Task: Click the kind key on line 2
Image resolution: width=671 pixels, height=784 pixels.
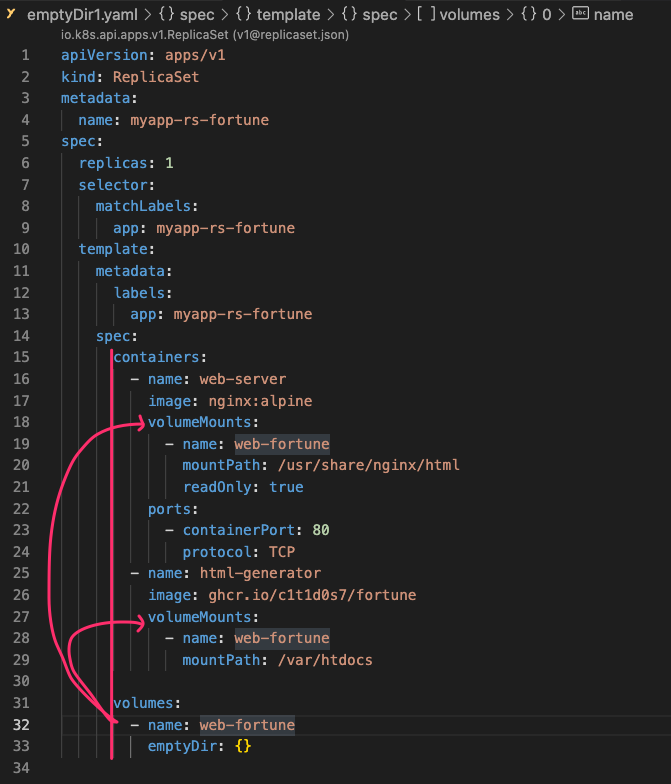Action: [78, 77]
